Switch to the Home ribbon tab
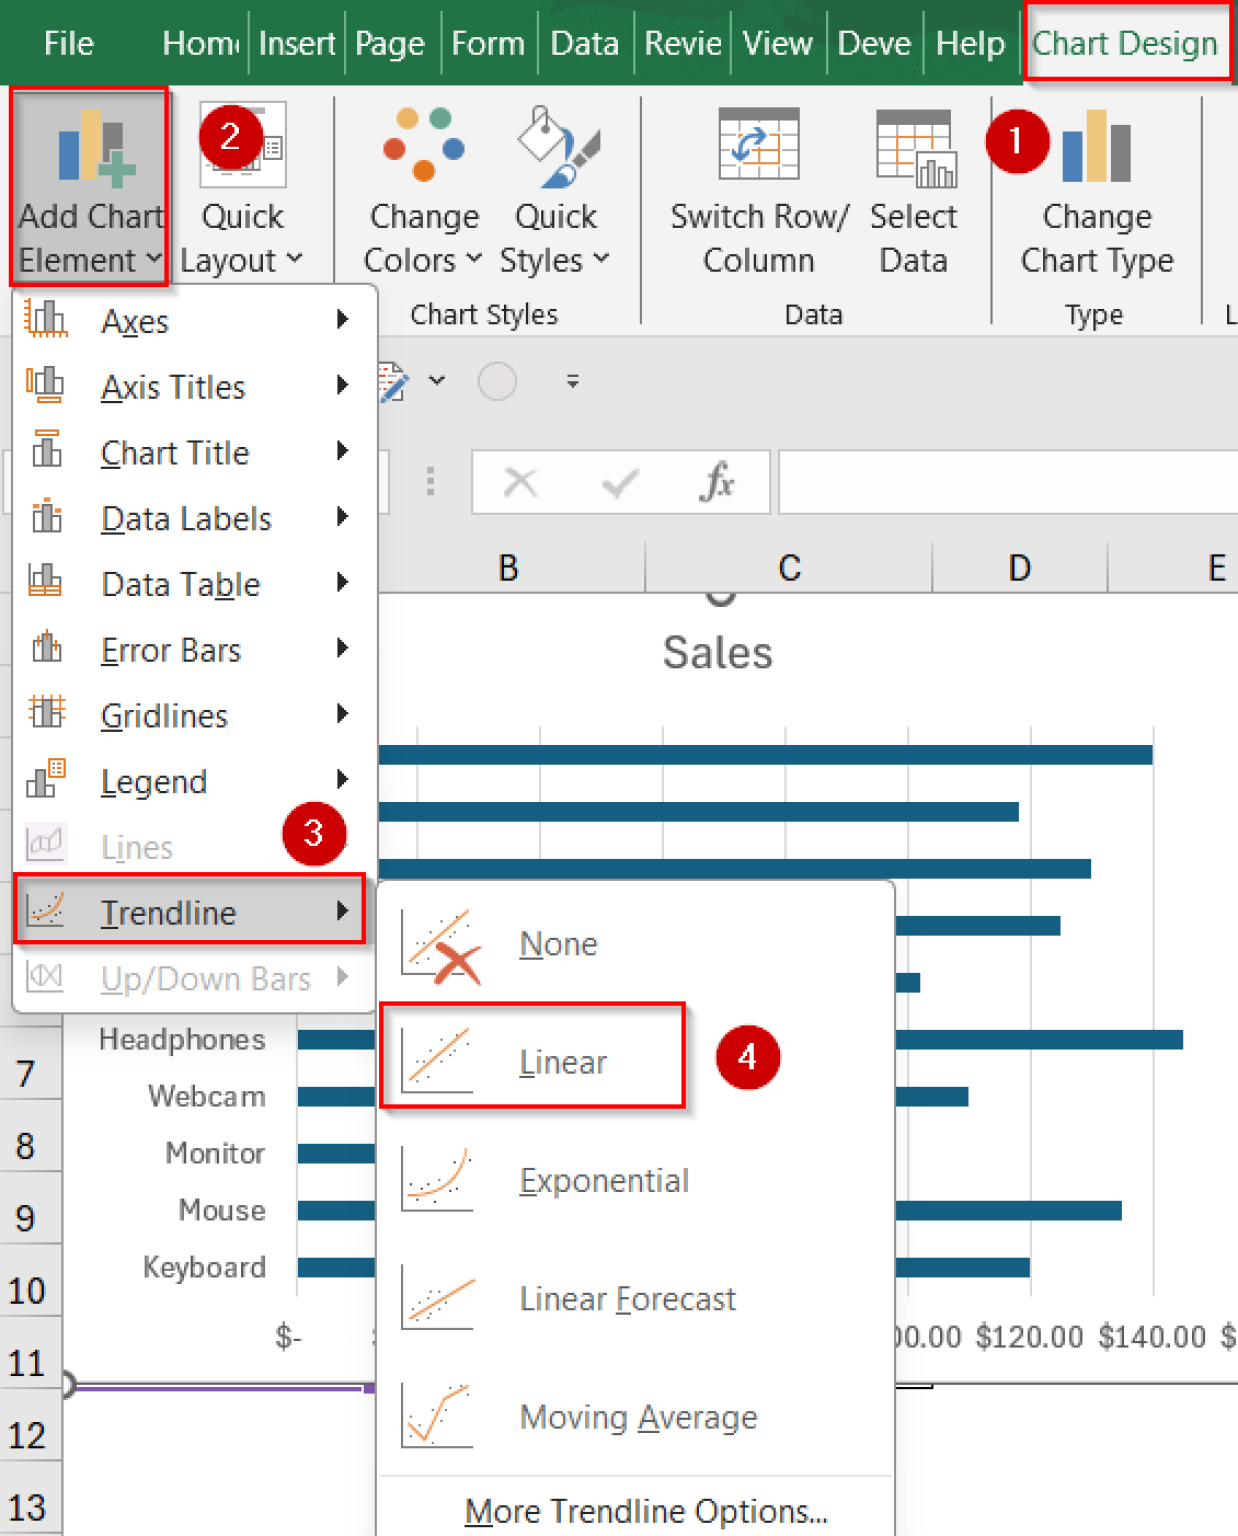Viewport: 1238px width, 1536px height. 196,42
